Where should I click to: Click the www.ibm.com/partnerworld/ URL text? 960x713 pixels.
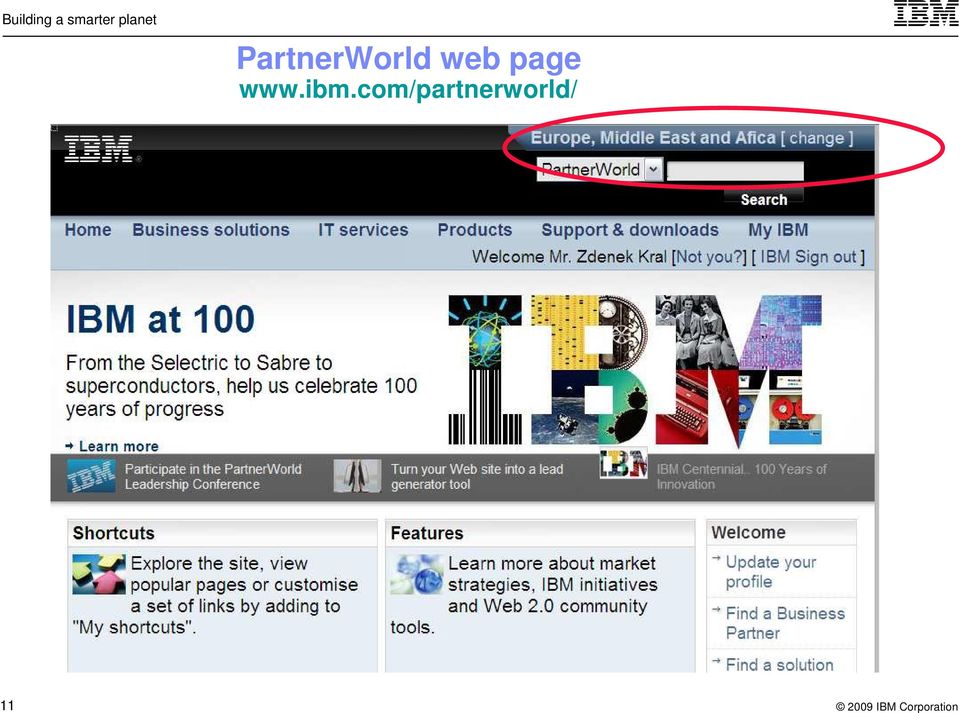408,89
